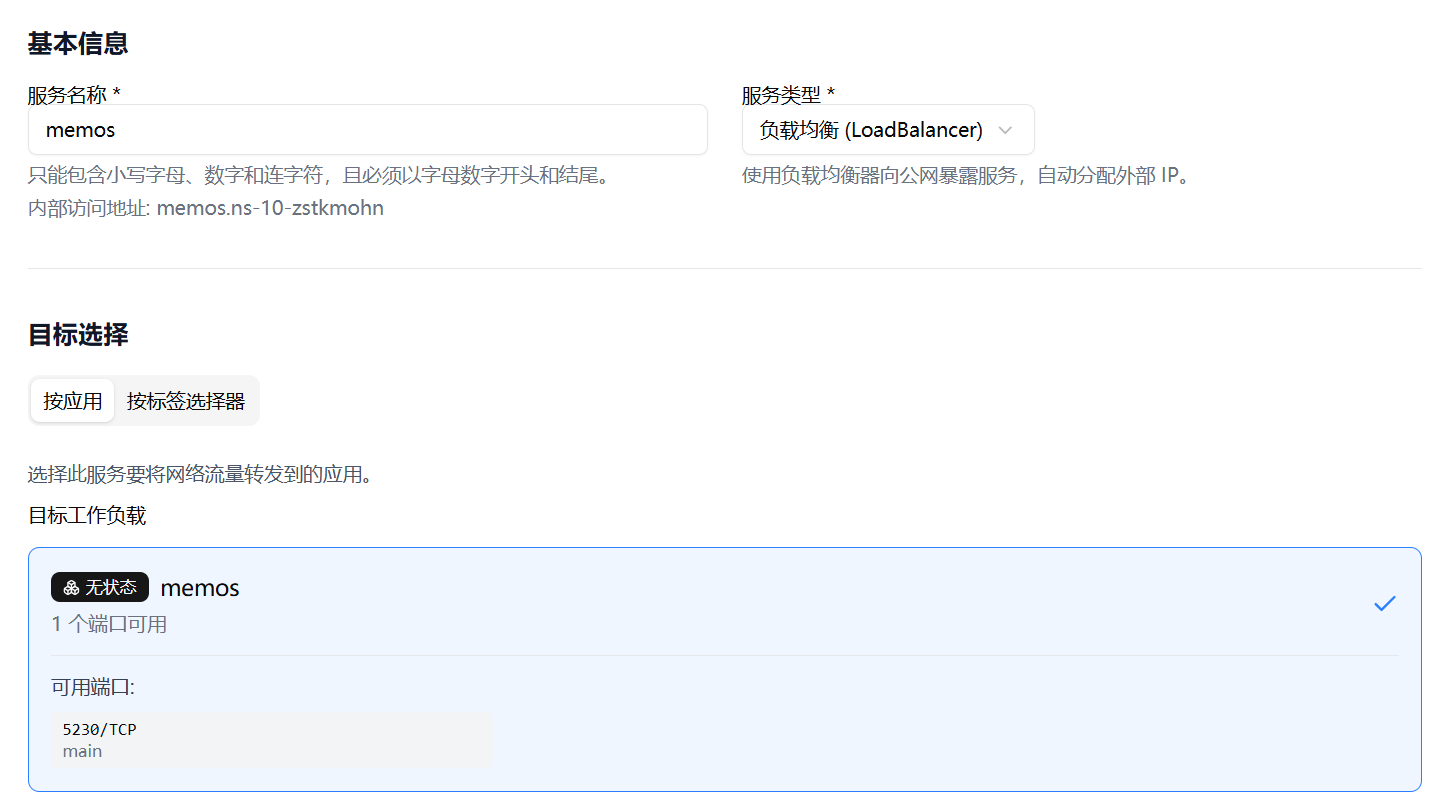The height and width of the screenshot is (809, 1440).
Task: Click the 基本信息 section heading
Action: point(78,43)
